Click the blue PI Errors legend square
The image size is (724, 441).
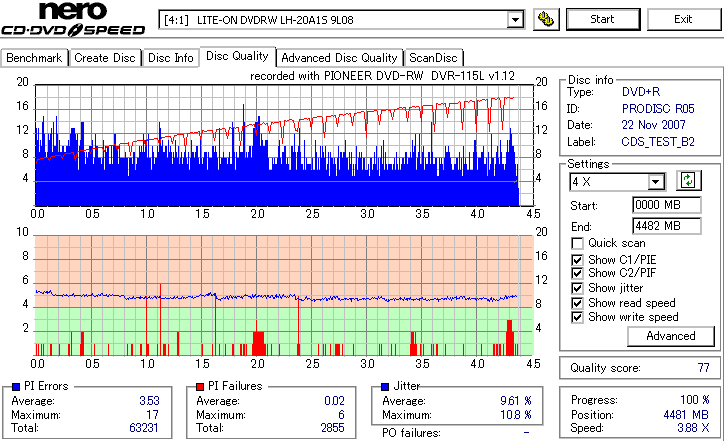(16, 387)
